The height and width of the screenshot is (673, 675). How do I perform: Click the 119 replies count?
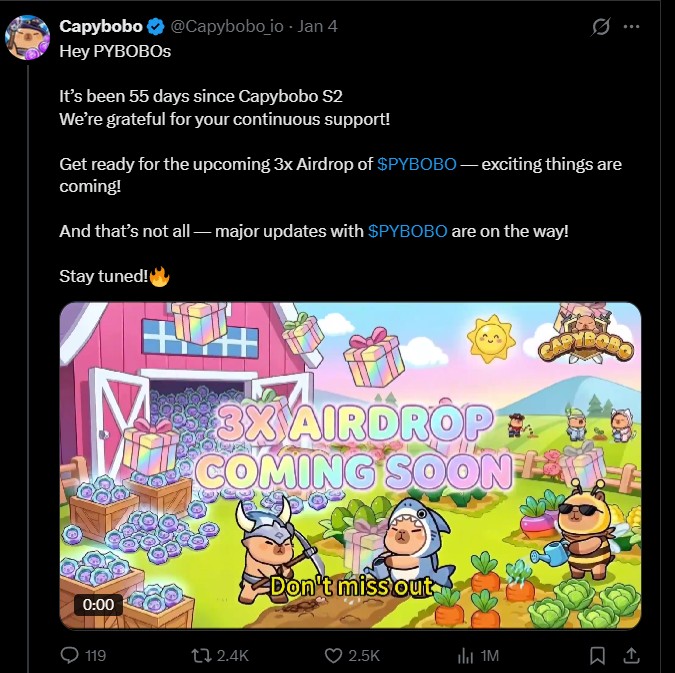96,656
